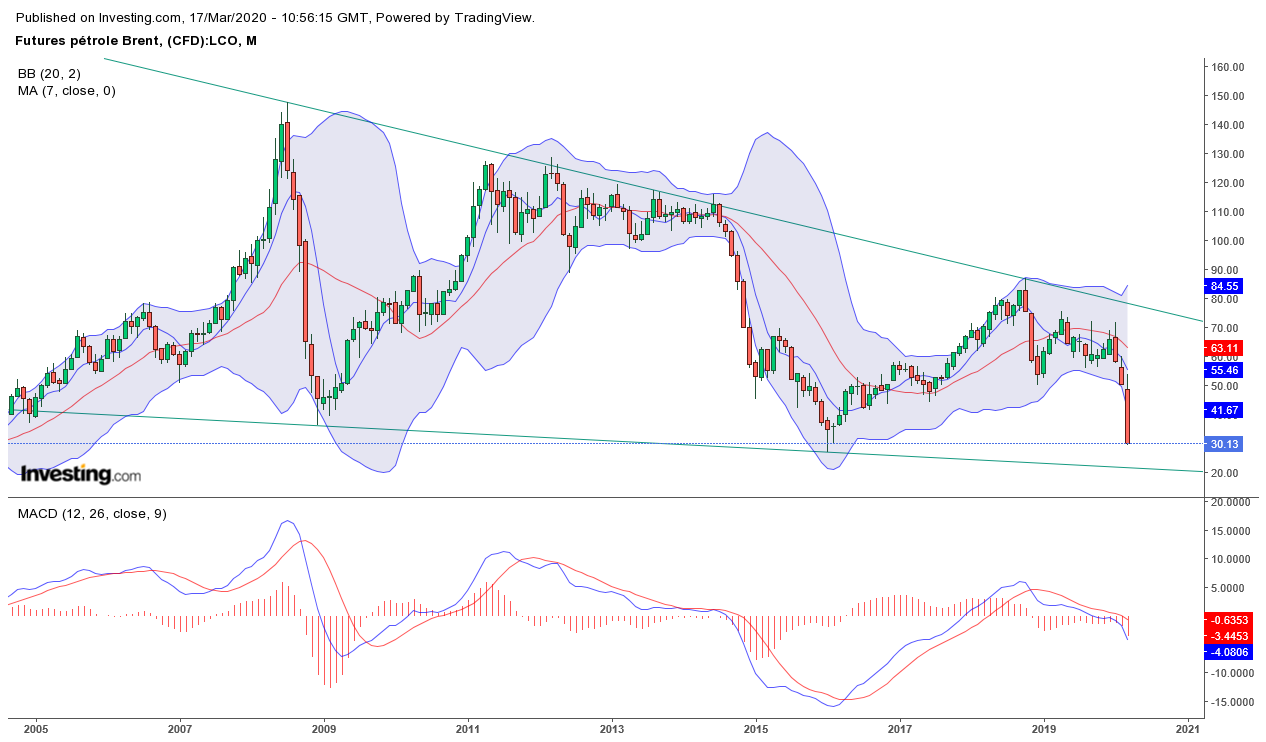Click the 130.00 price axis label
This screenshot has height=742, width=1266.
[1227, 154]
